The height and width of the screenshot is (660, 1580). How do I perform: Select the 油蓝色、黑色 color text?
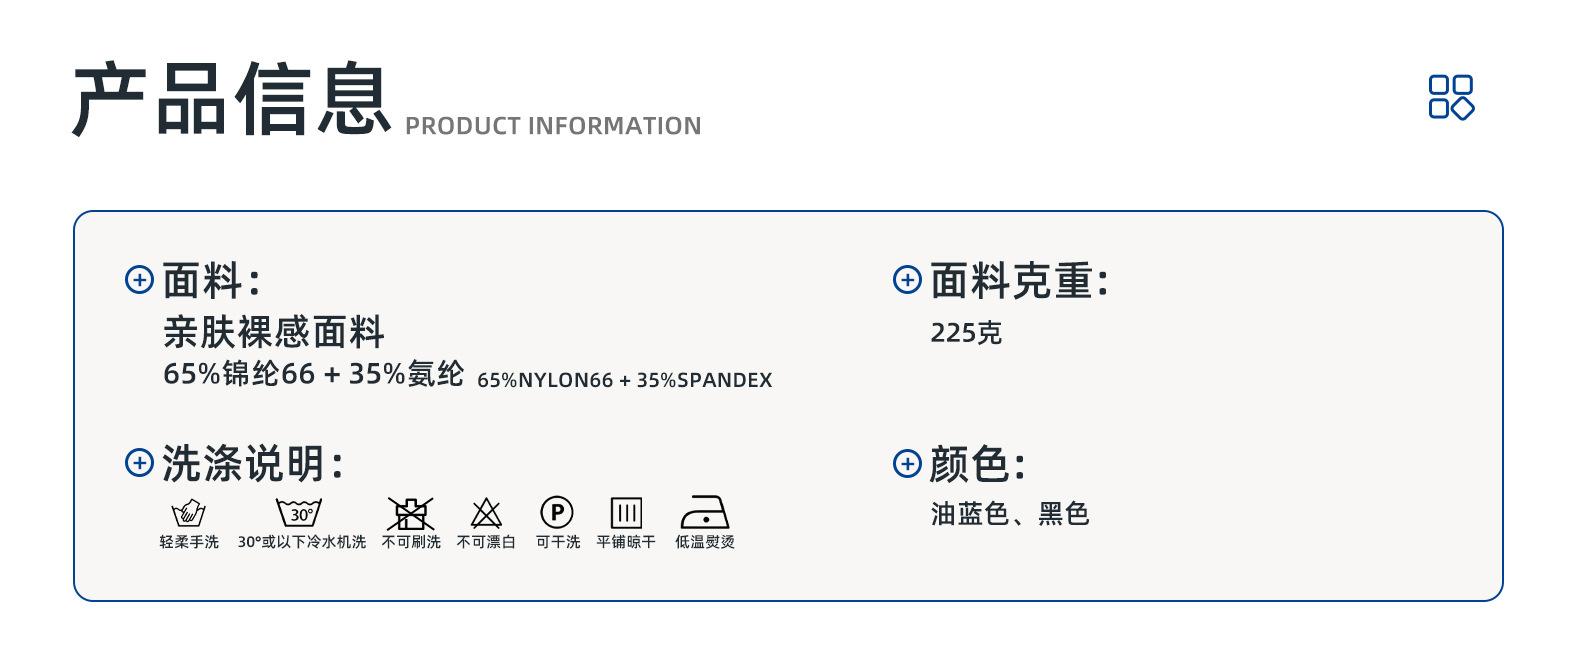coord(1010,514)
